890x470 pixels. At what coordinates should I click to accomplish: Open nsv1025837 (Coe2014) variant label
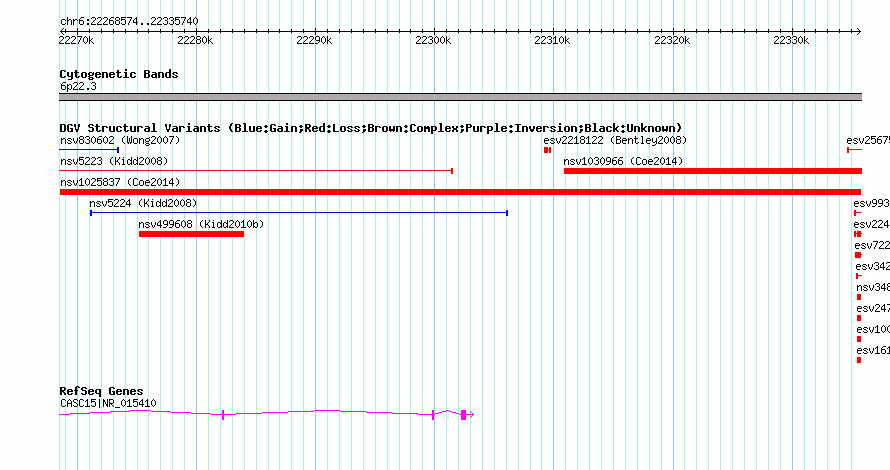click(120, 182)
